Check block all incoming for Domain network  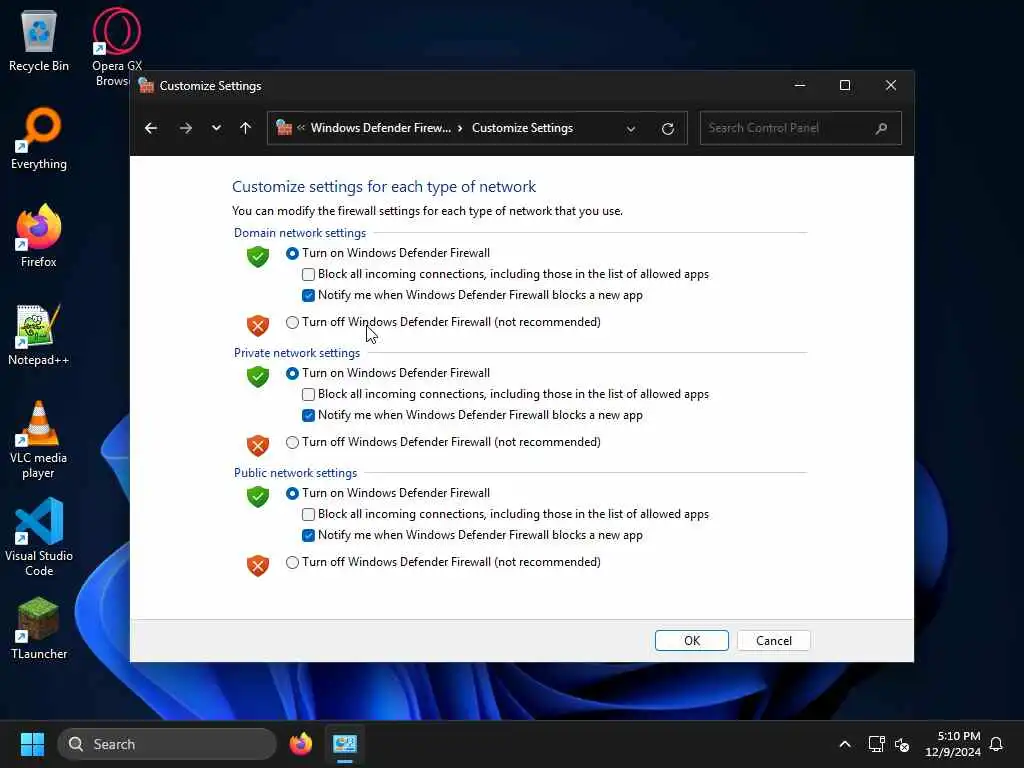308,274
